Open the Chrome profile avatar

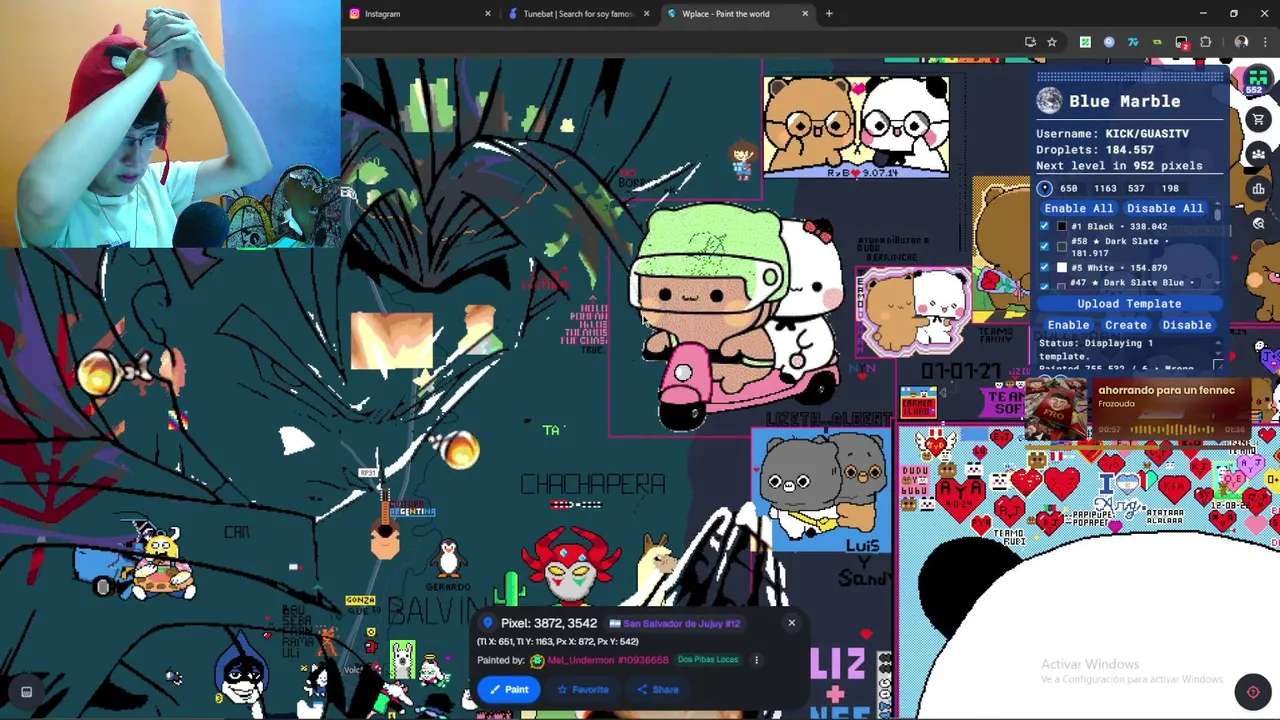pos(1241,42)
